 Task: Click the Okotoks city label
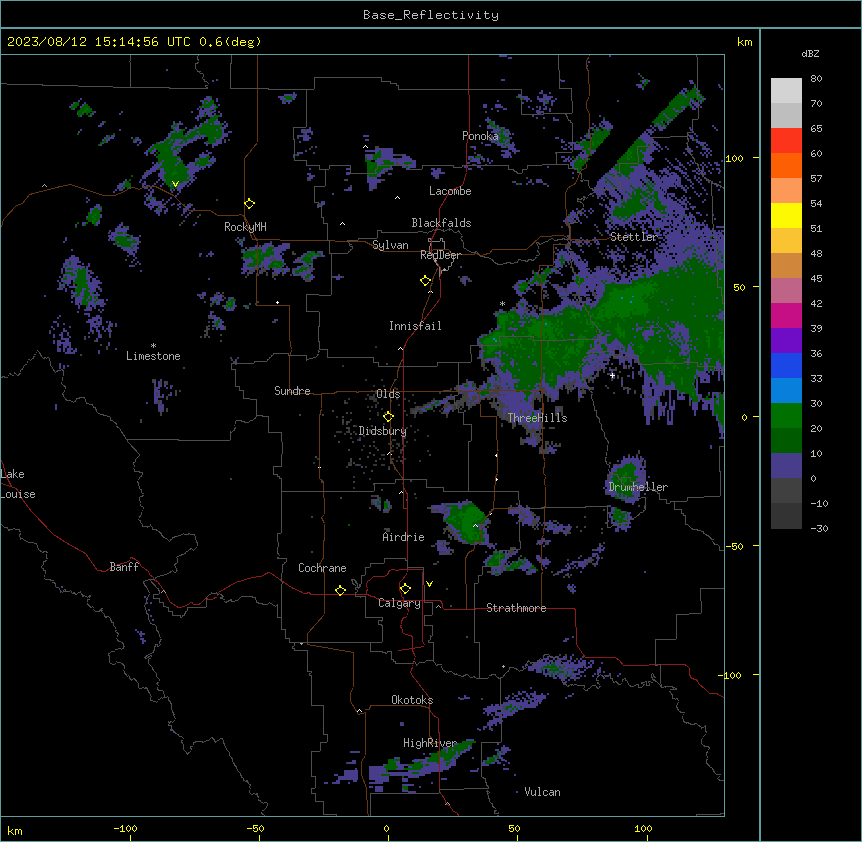coord(412,700)
